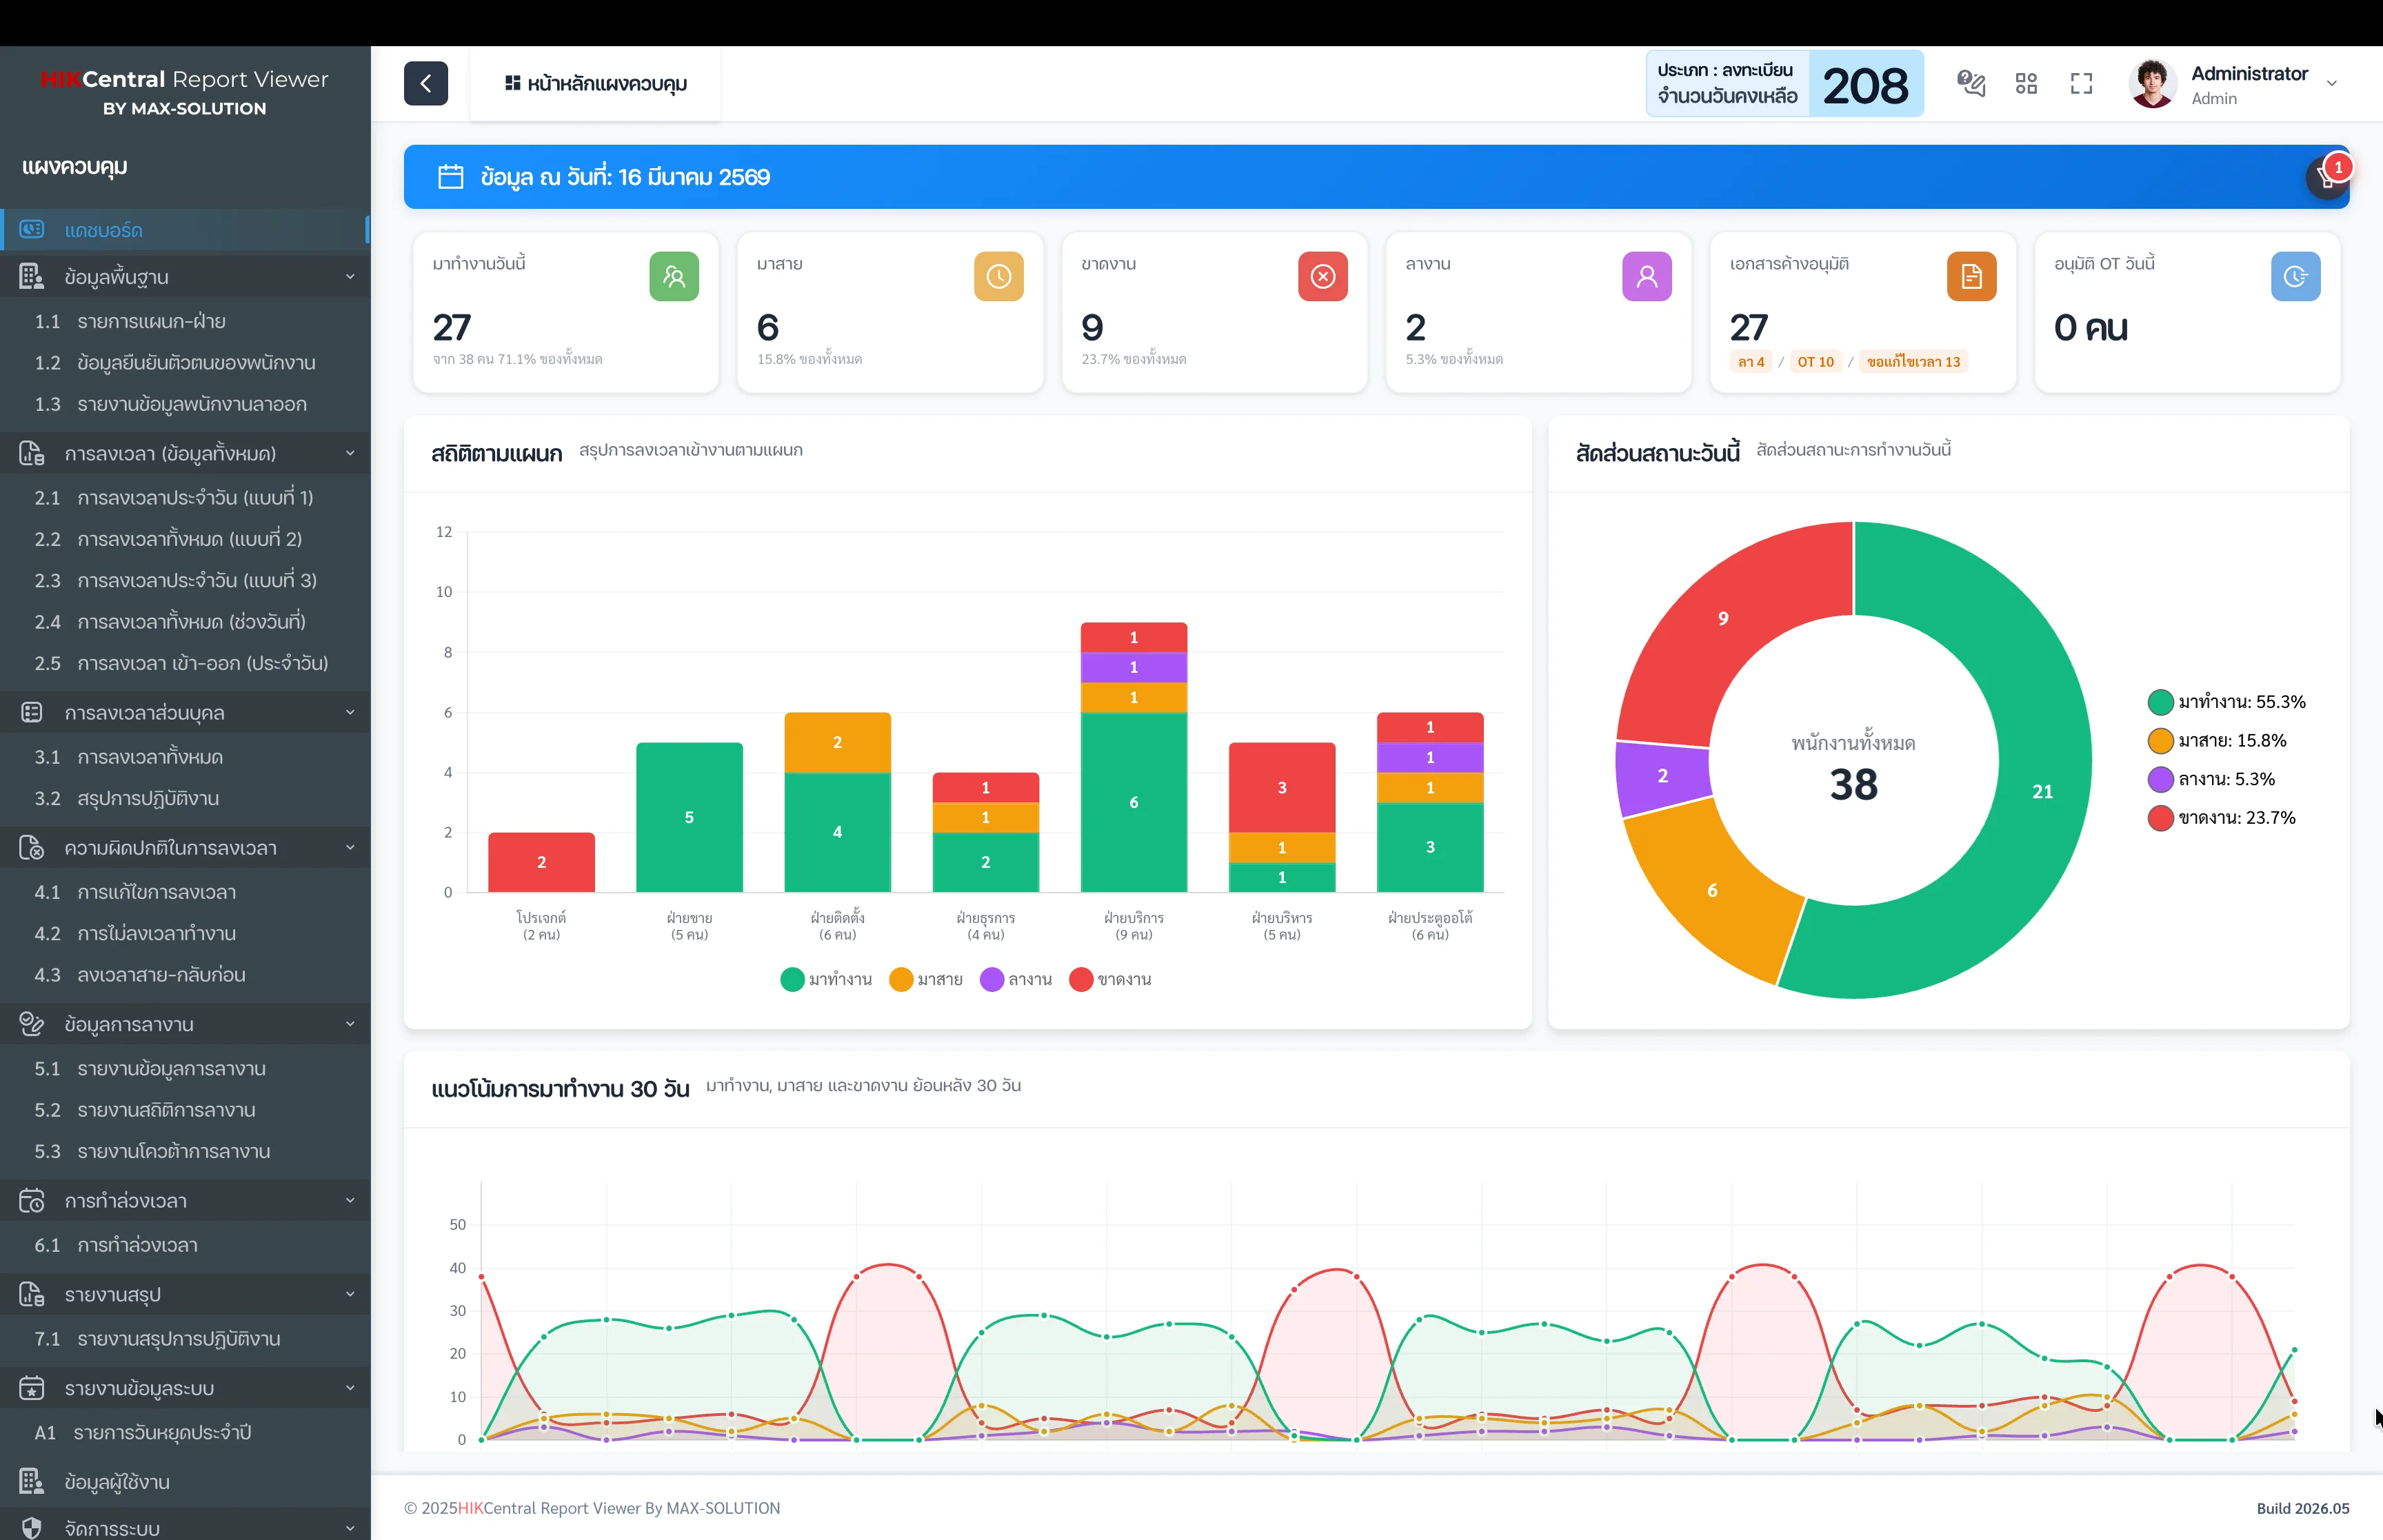Open the apps grid icon near the profile
The image size is (2383, 1540).
[2027, 84]
